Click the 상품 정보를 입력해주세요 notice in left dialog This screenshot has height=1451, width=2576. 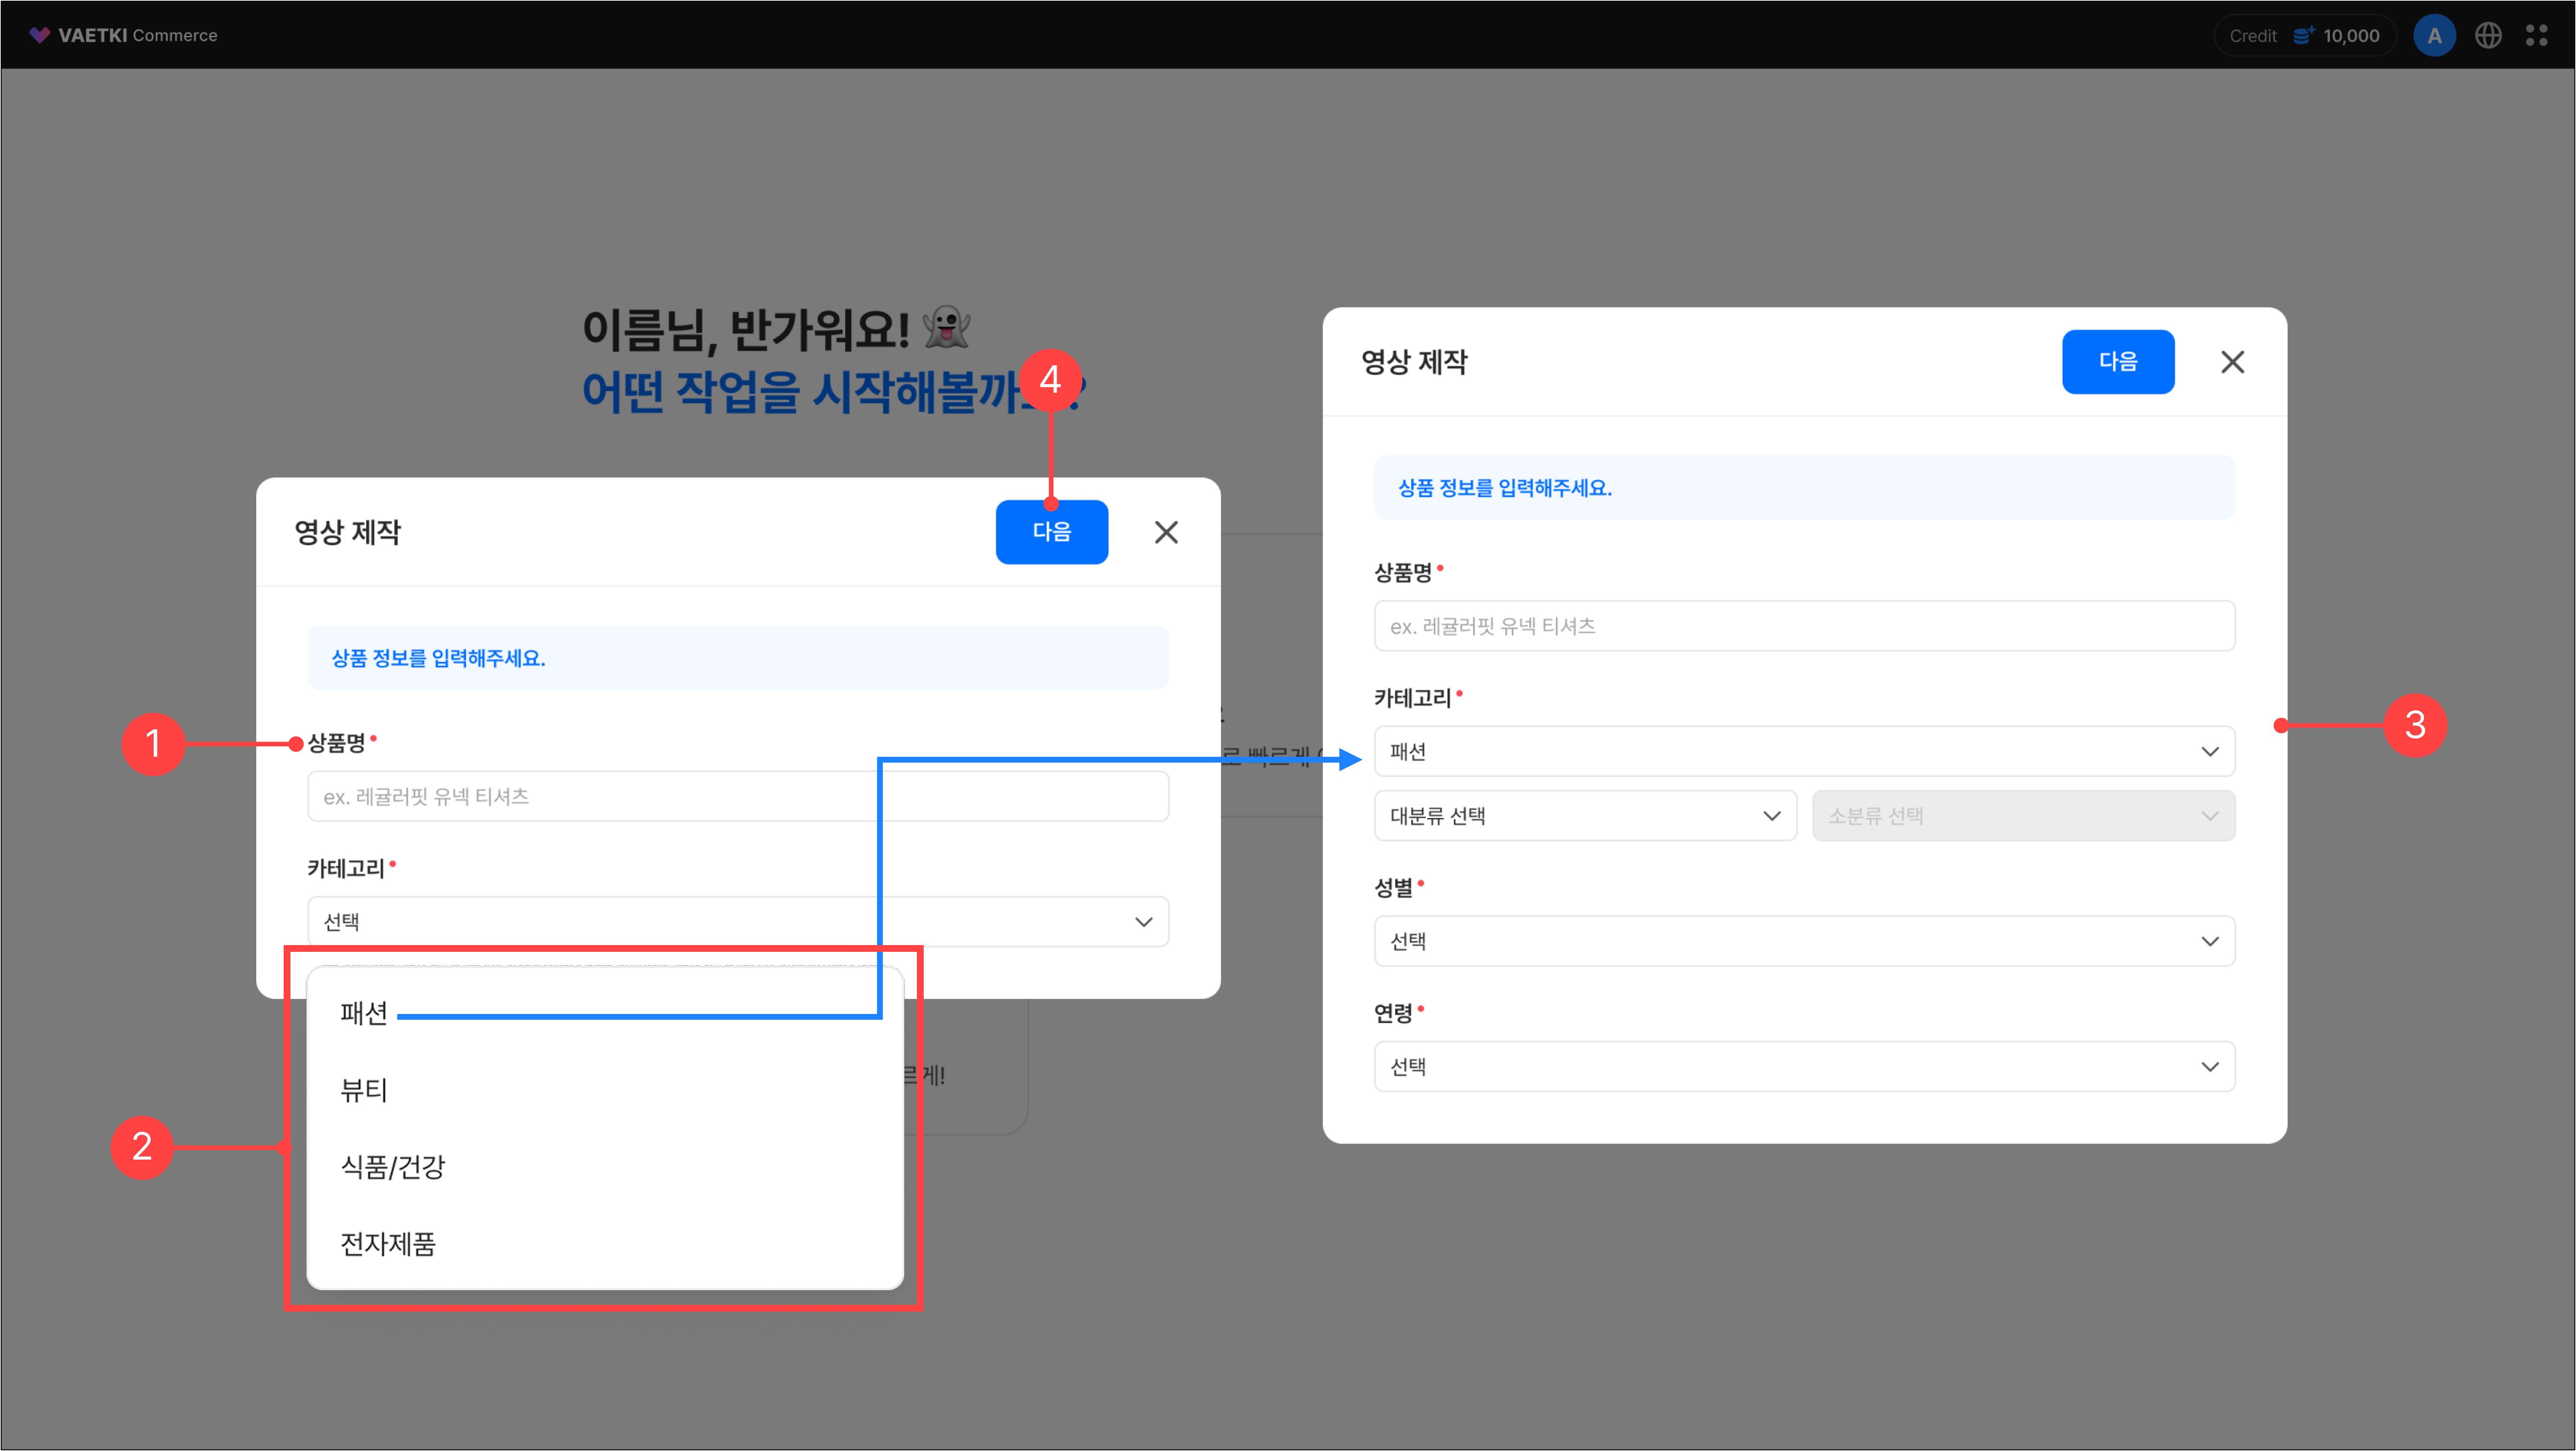click(738, 658)
